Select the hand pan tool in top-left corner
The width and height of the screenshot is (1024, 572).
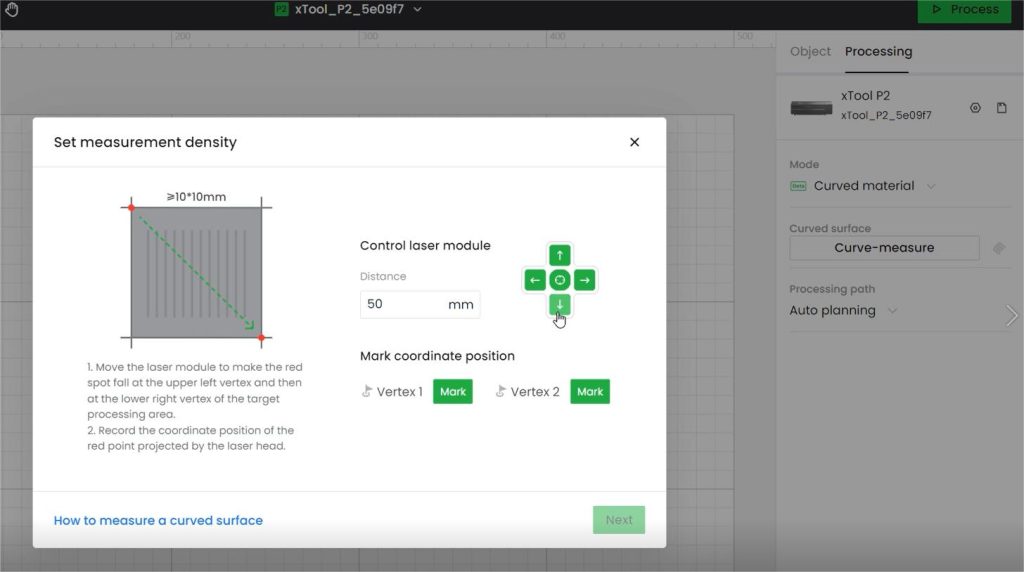point(11,9)
